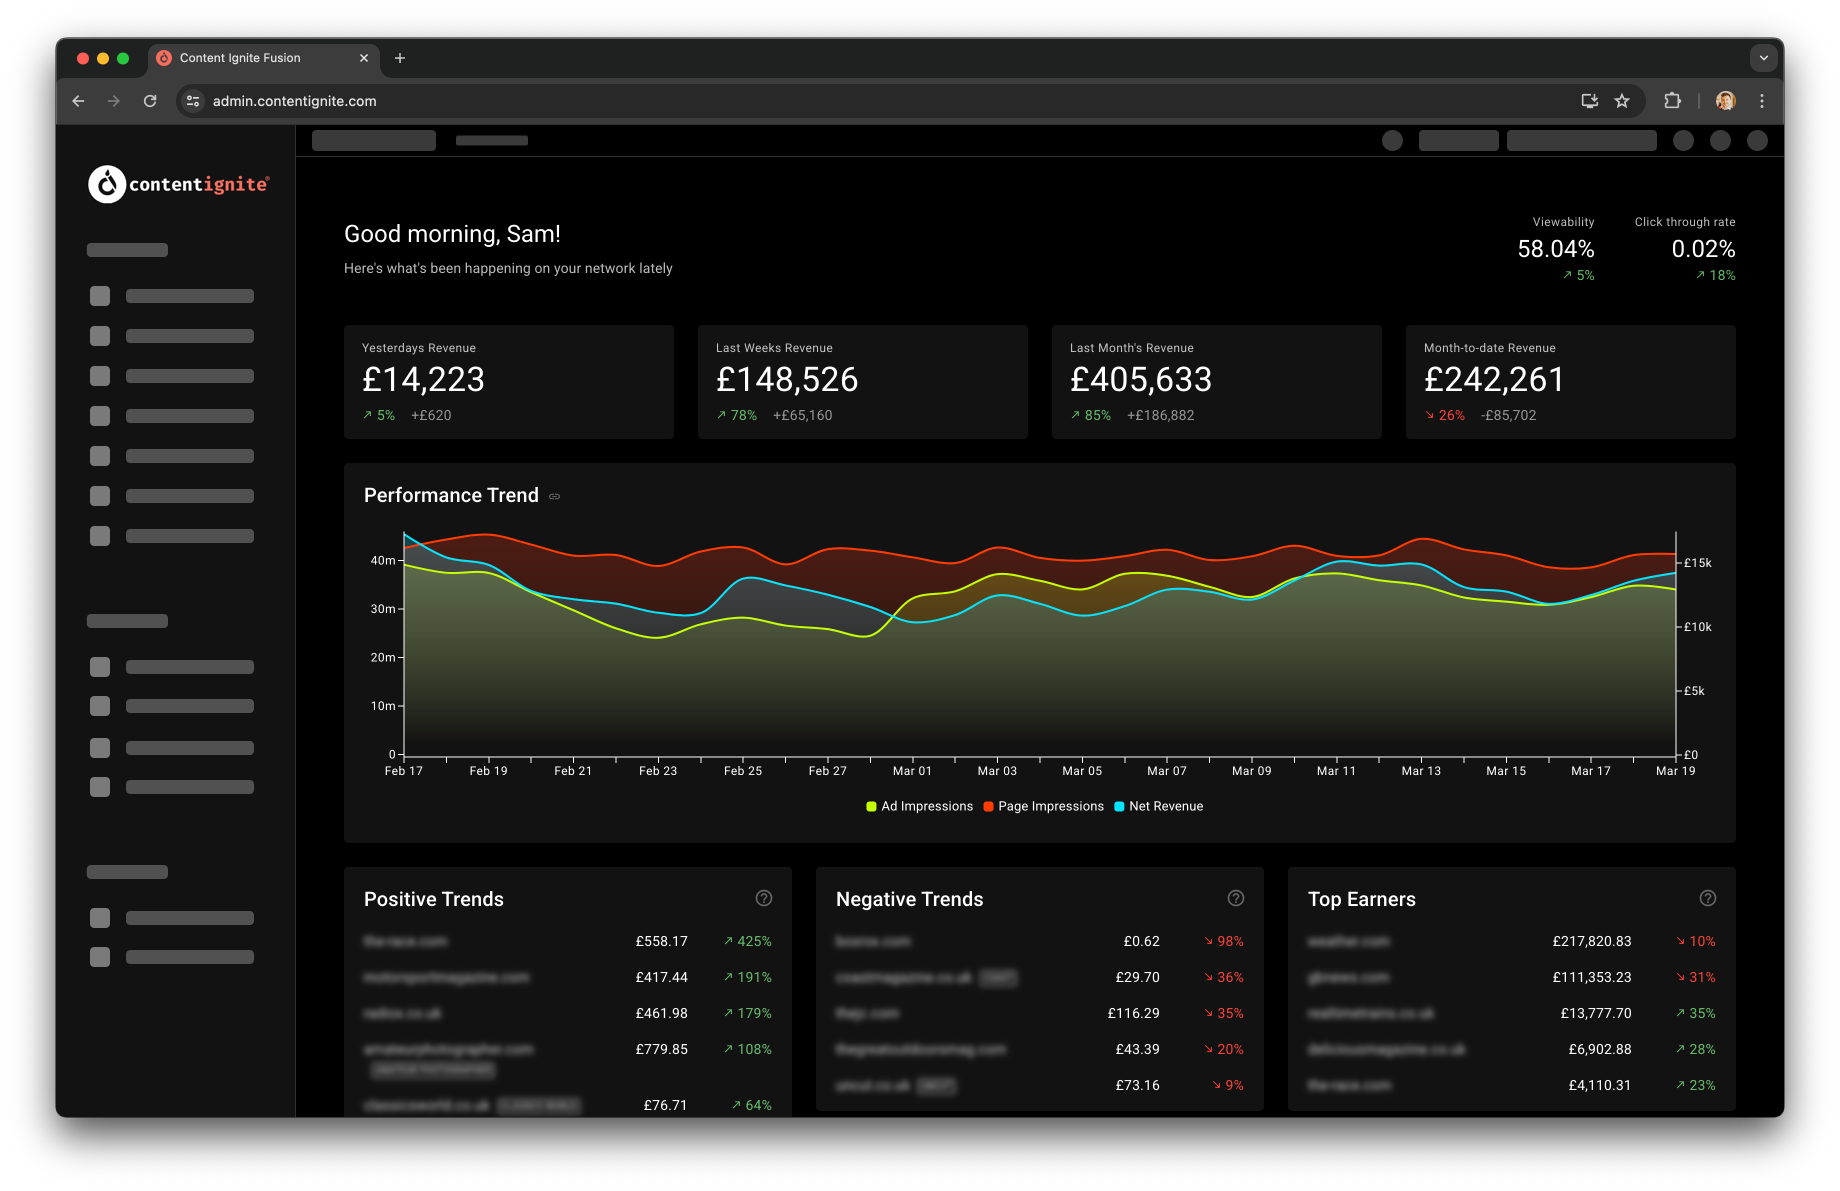The image size is (1840, 1191).
Task: Click the Performance Trend heading
Action: point(451,495)
